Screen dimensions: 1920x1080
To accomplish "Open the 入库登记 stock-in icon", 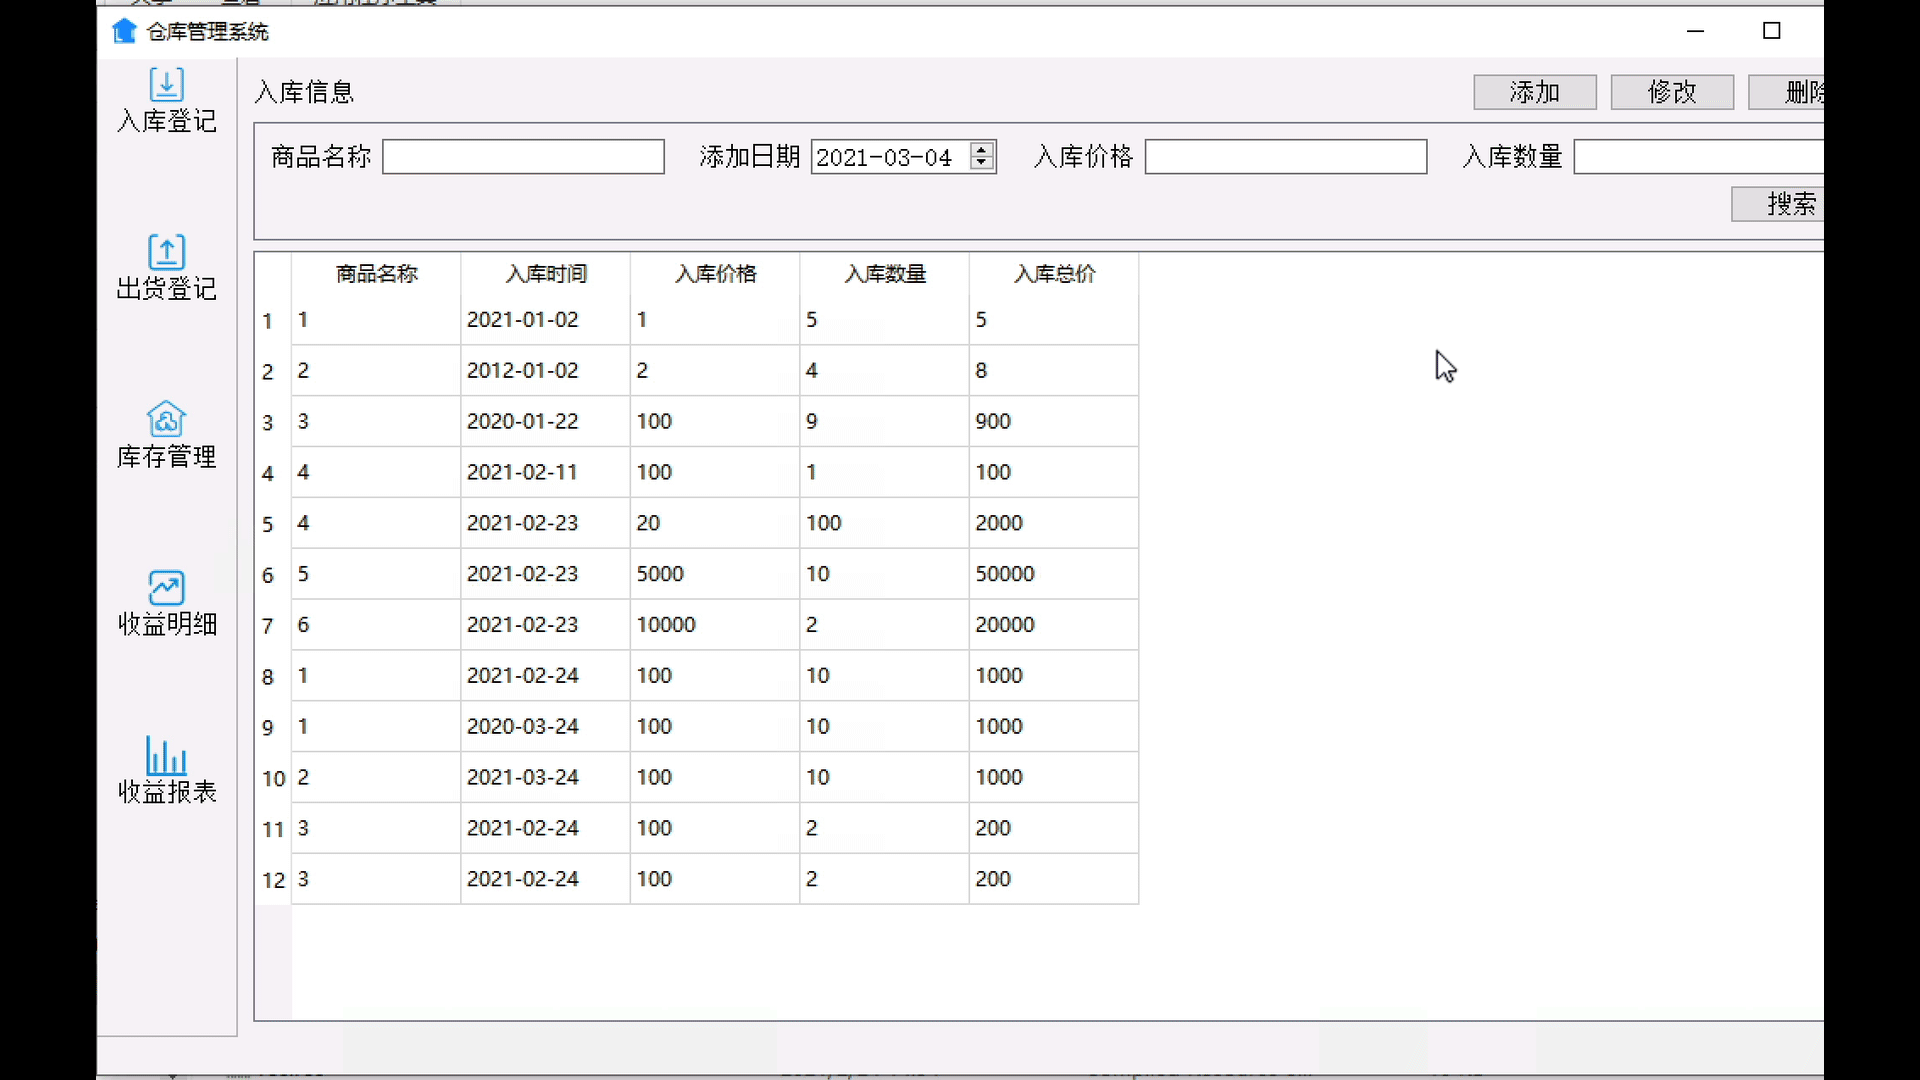I will point(166,85).
